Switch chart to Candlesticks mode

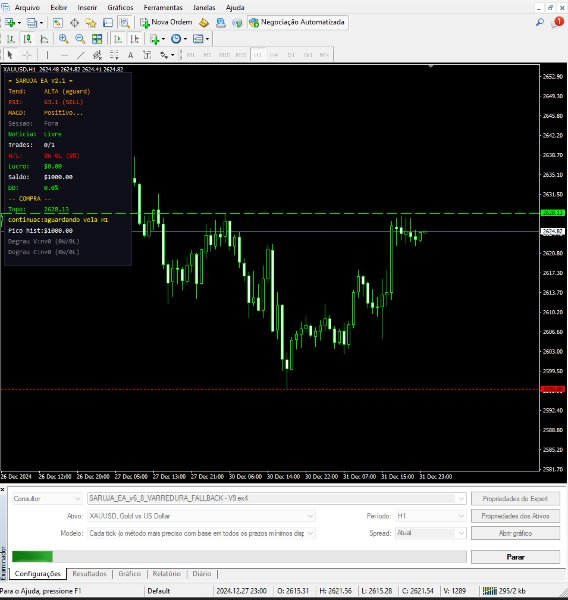[27, 39]
